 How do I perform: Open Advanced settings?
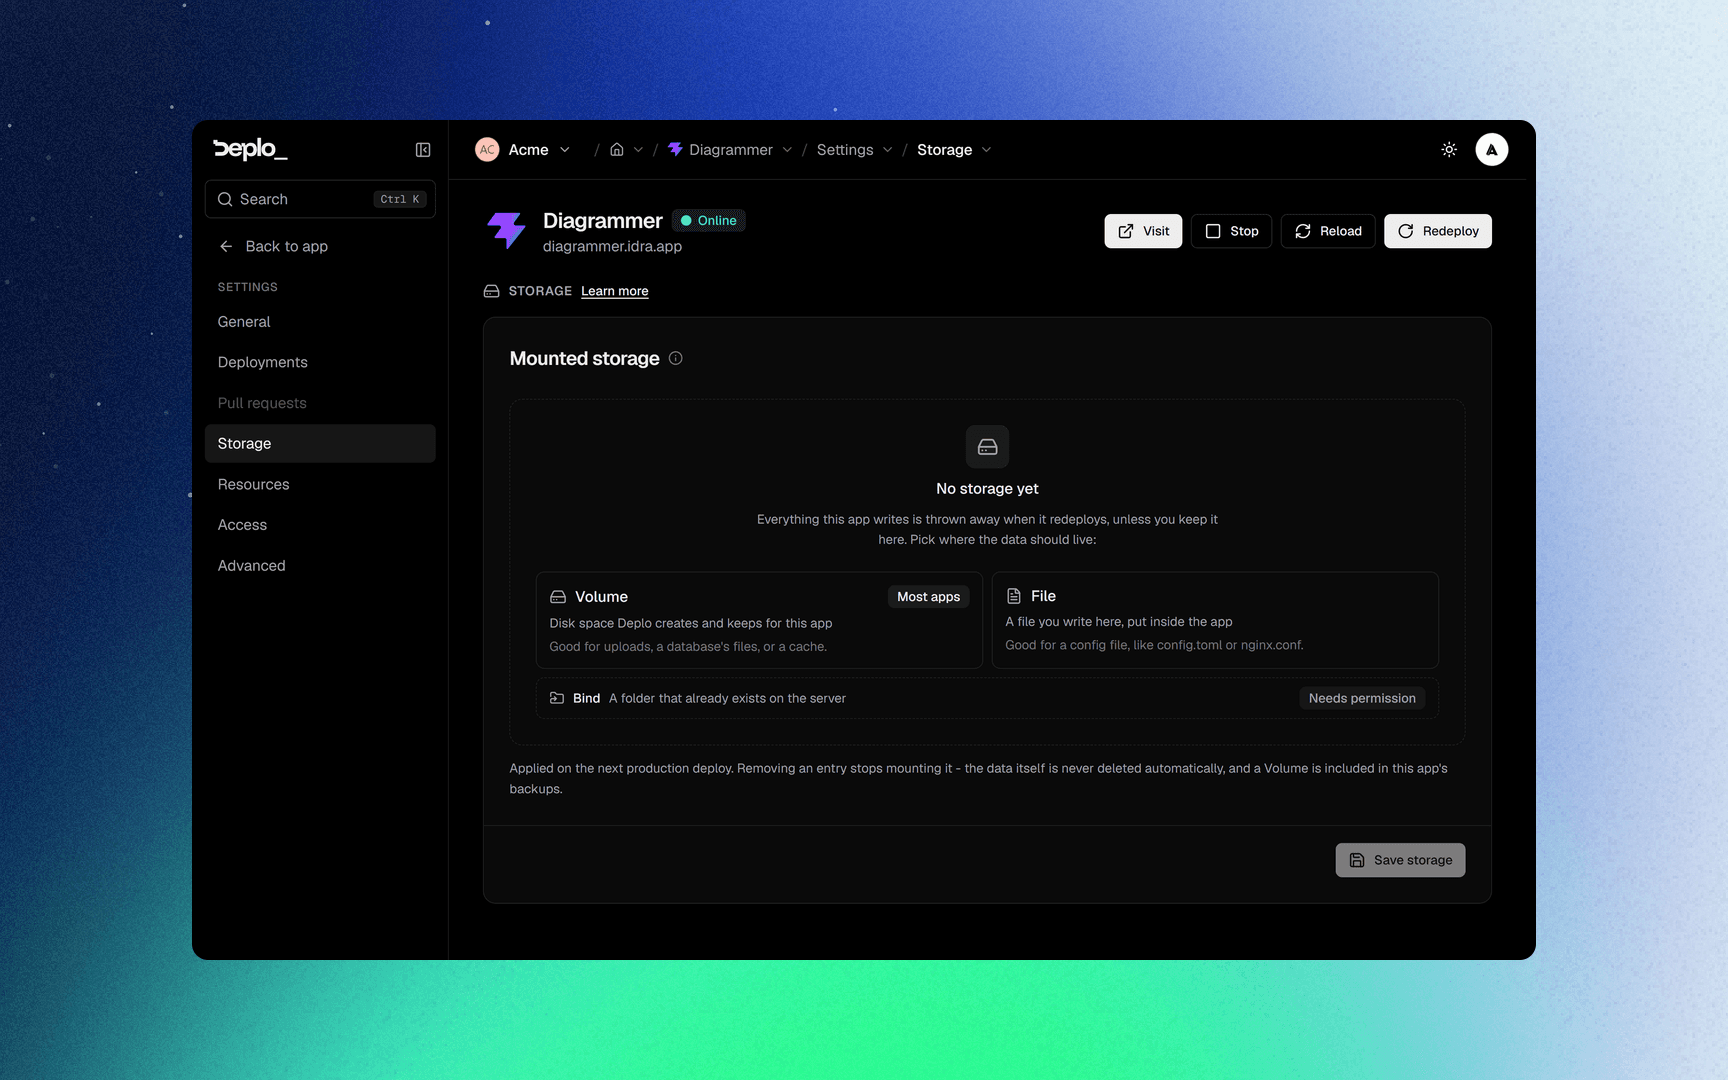(x=320, y=566)
